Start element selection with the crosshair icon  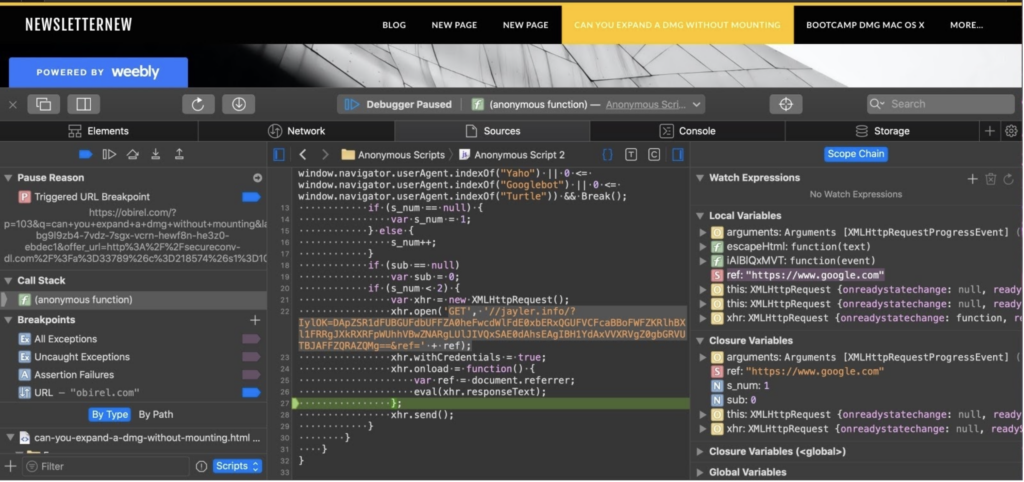(785, 104)
